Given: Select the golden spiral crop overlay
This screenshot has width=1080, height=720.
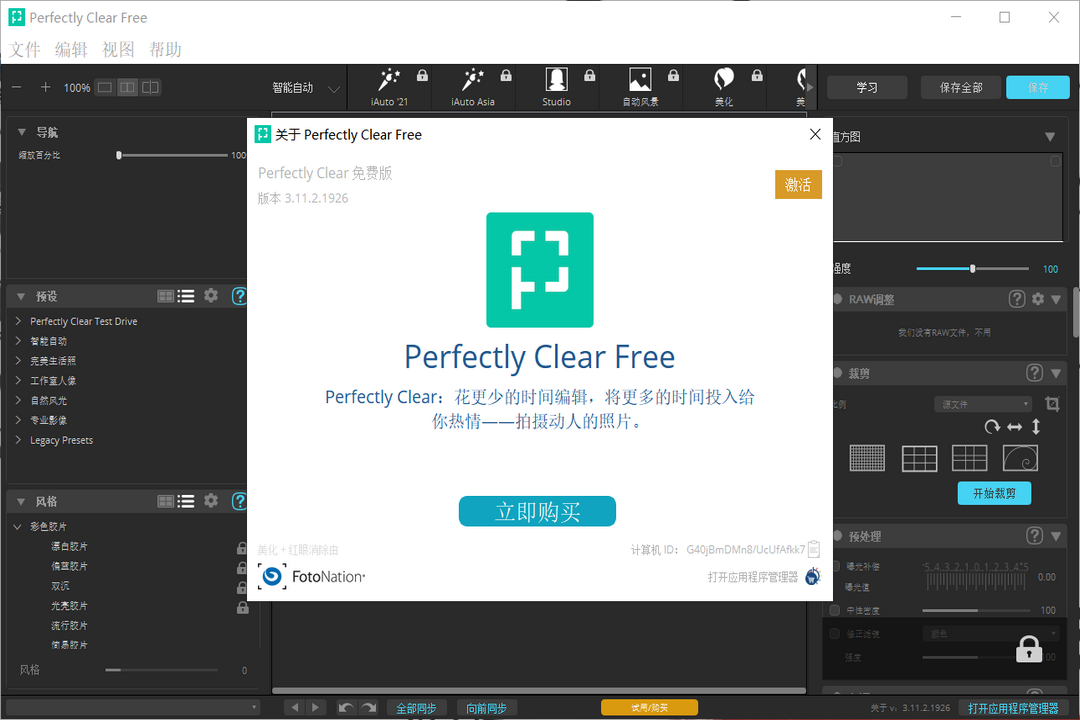Looking at the screenshot, I should coord(1019,458).
